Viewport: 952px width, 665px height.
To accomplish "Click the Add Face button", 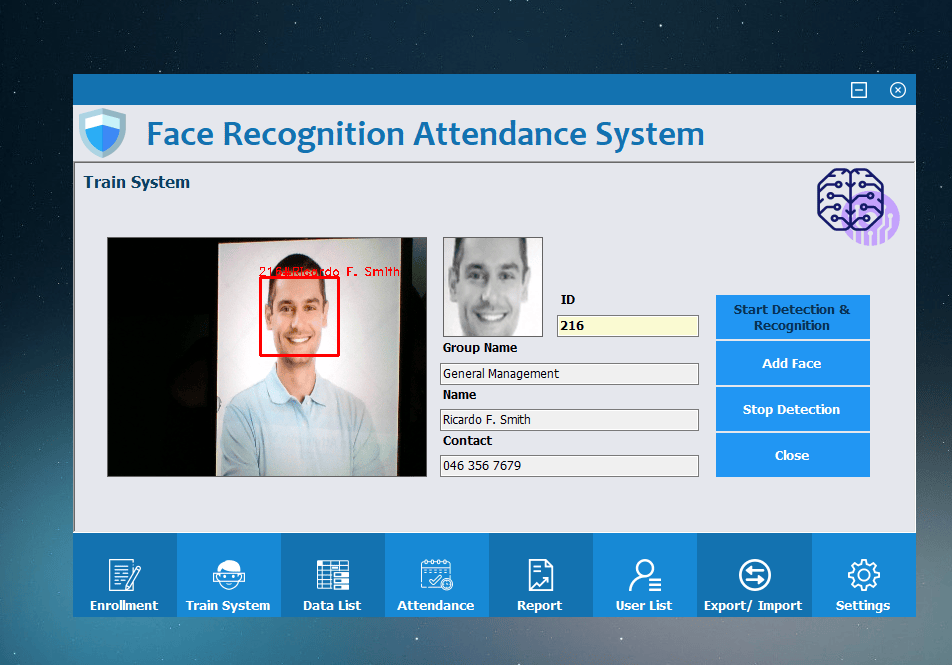I will point(792,363).
